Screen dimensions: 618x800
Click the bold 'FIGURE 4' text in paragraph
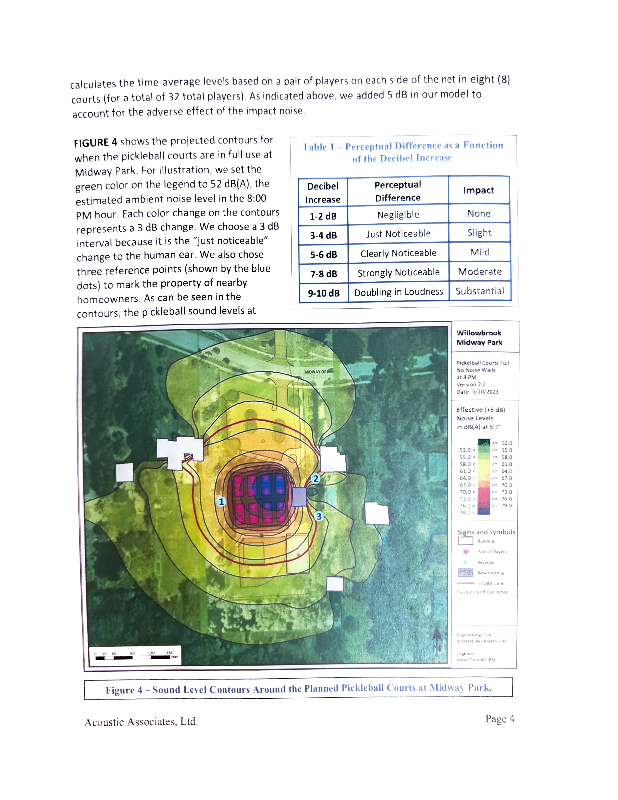pyautogui.click(x=95, y=142)
